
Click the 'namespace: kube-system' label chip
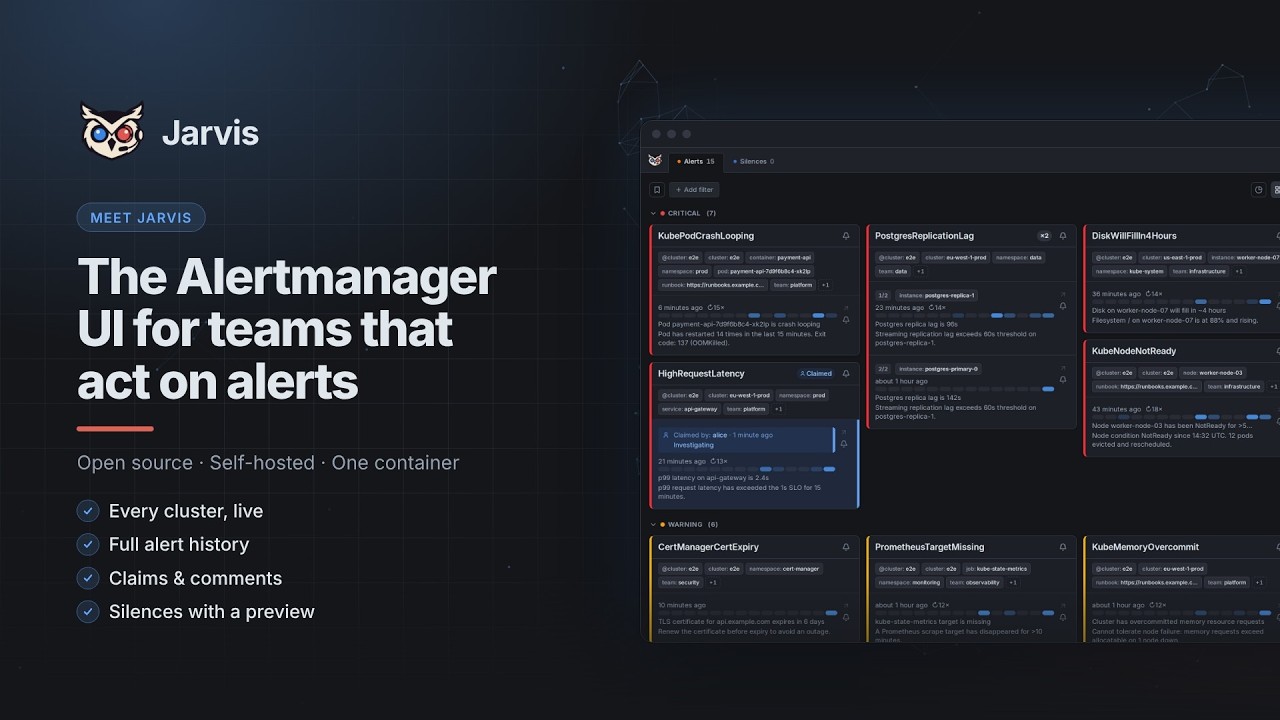pyautogui.click(x=1129, y=271)
